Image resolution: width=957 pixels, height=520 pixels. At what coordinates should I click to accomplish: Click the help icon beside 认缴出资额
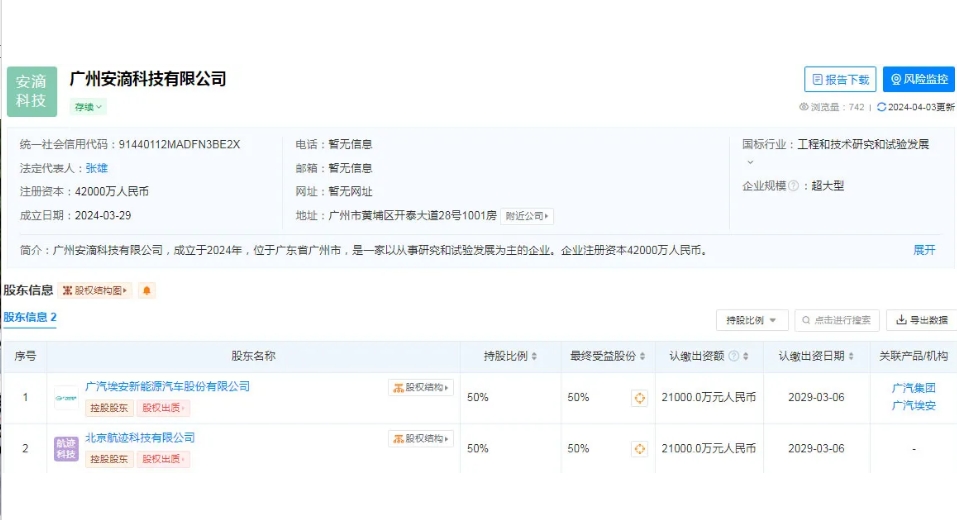coord(734,356)
